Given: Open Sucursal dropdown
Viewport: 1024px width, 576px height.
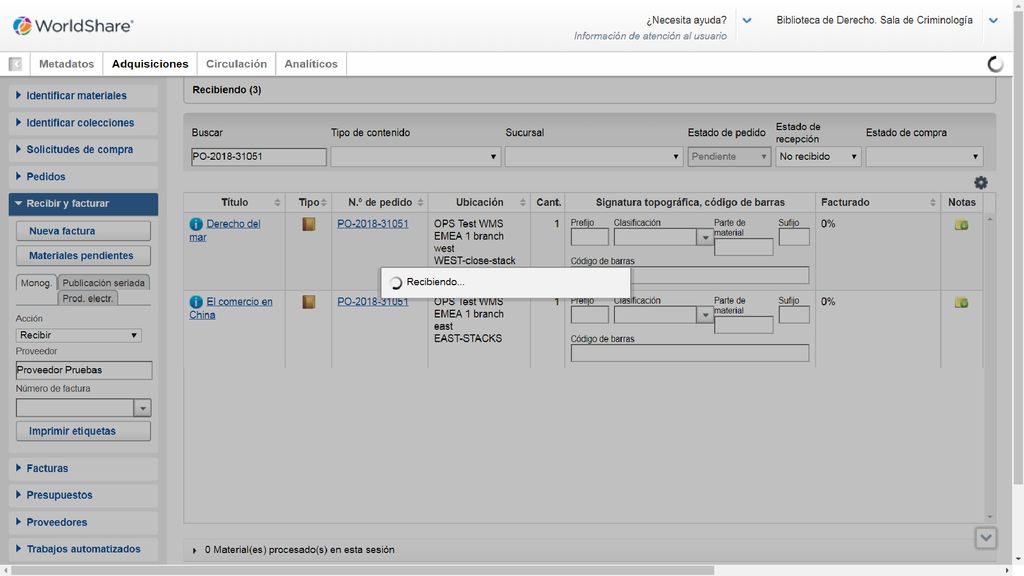Looking at the screenshot, I should pyautogui.click(x=594, y=157).
